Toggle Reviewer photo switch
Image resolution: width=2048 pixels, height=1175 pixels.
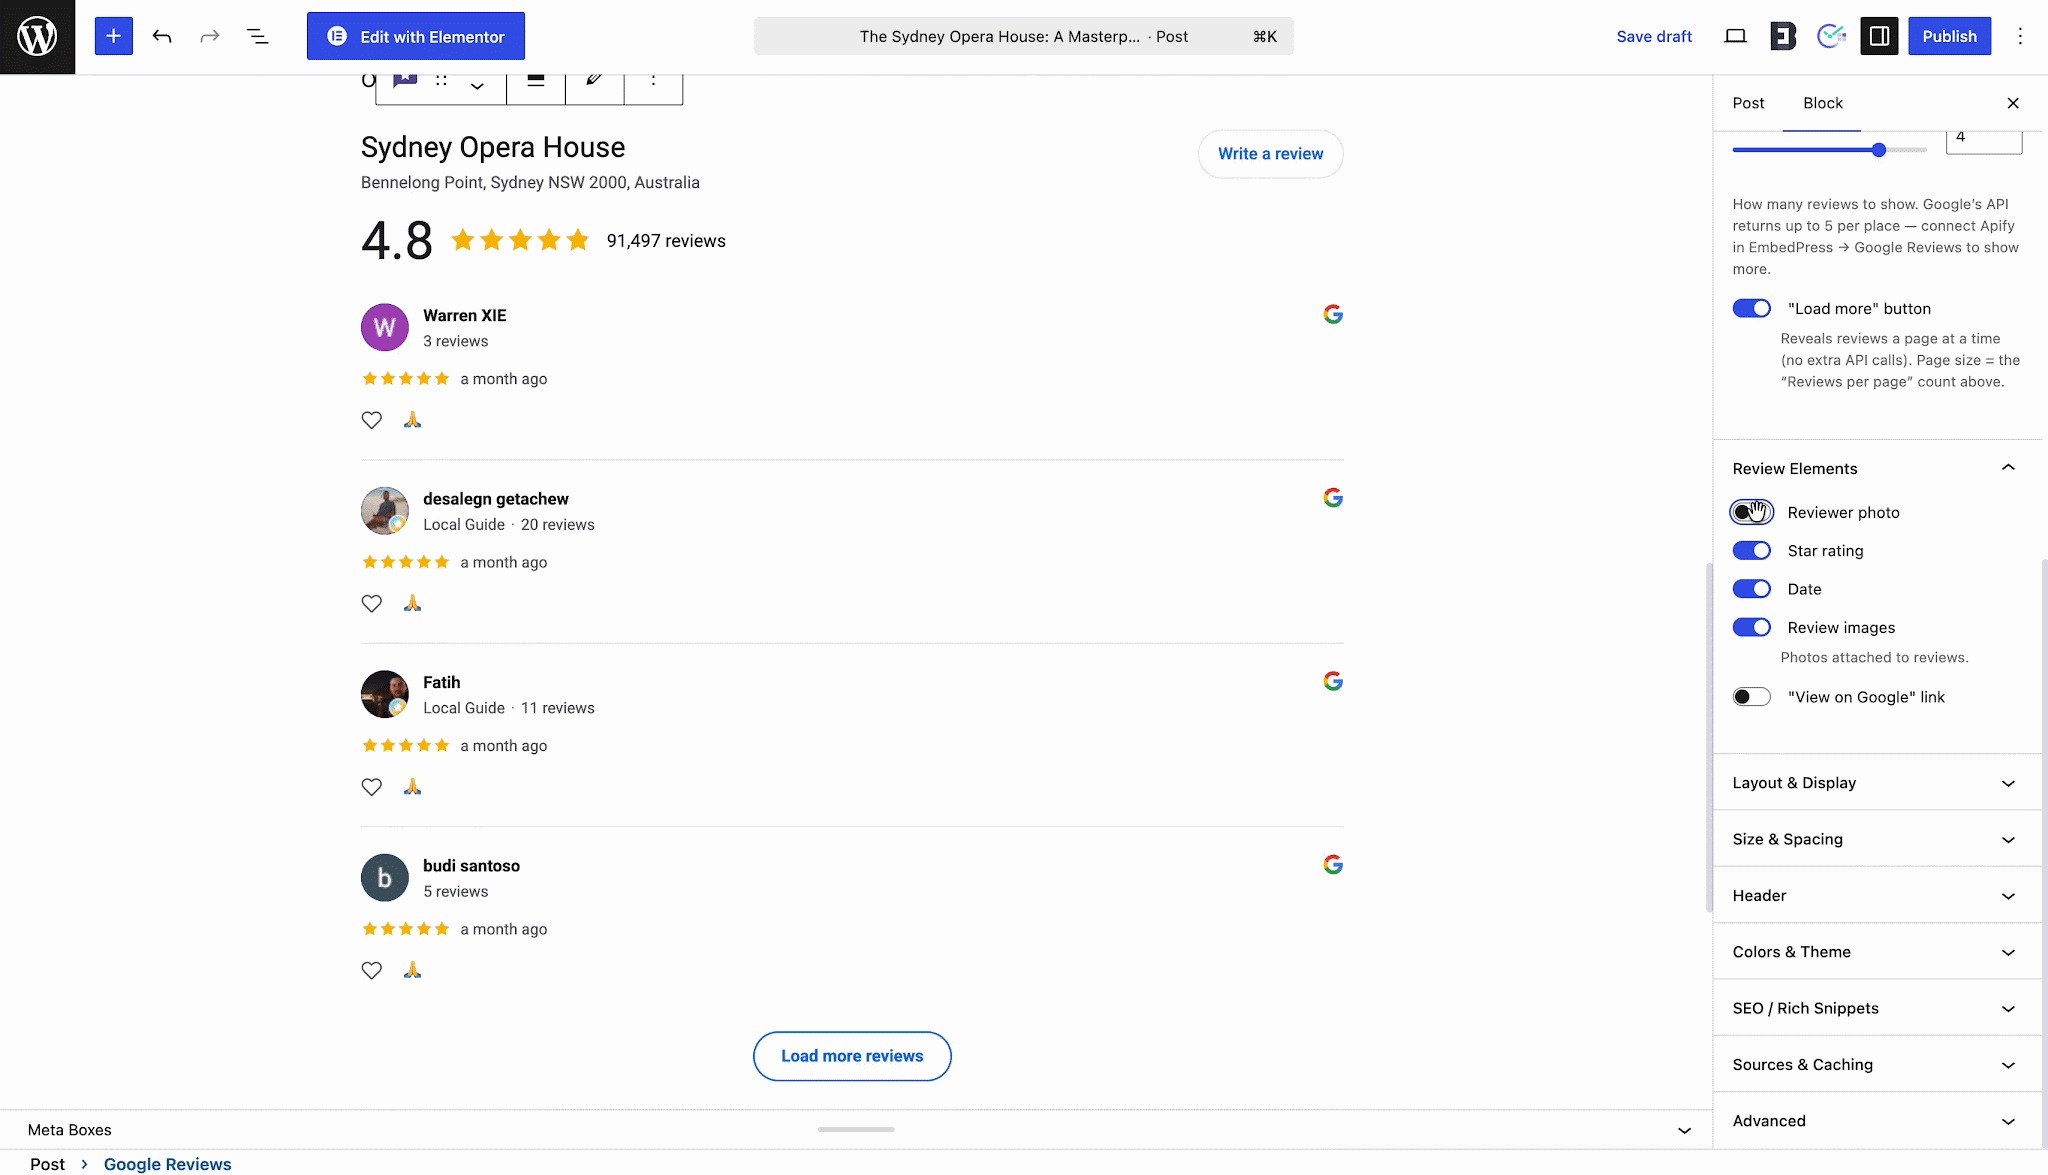tap(1751, 512)
